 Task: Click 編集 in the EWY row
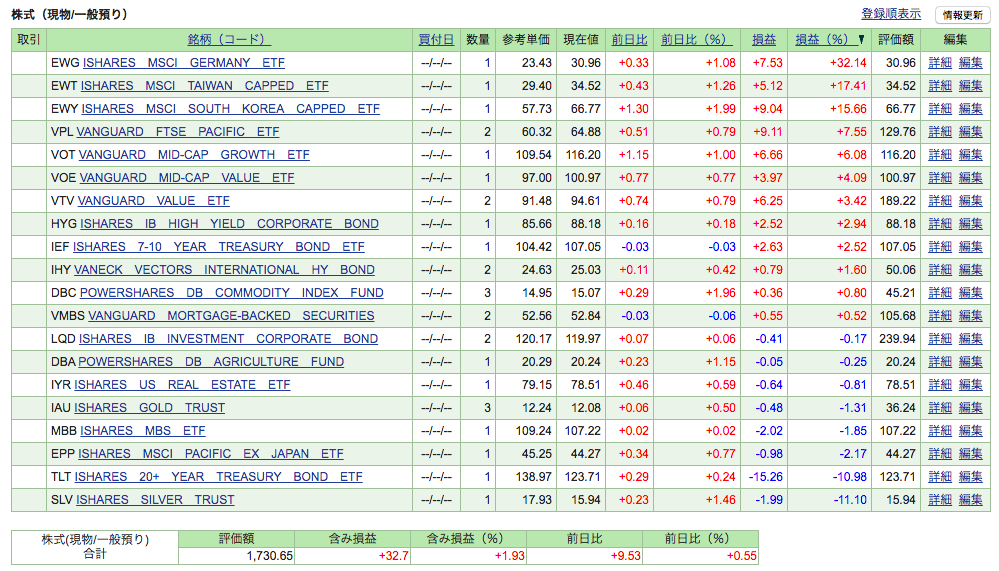(970, 108)
